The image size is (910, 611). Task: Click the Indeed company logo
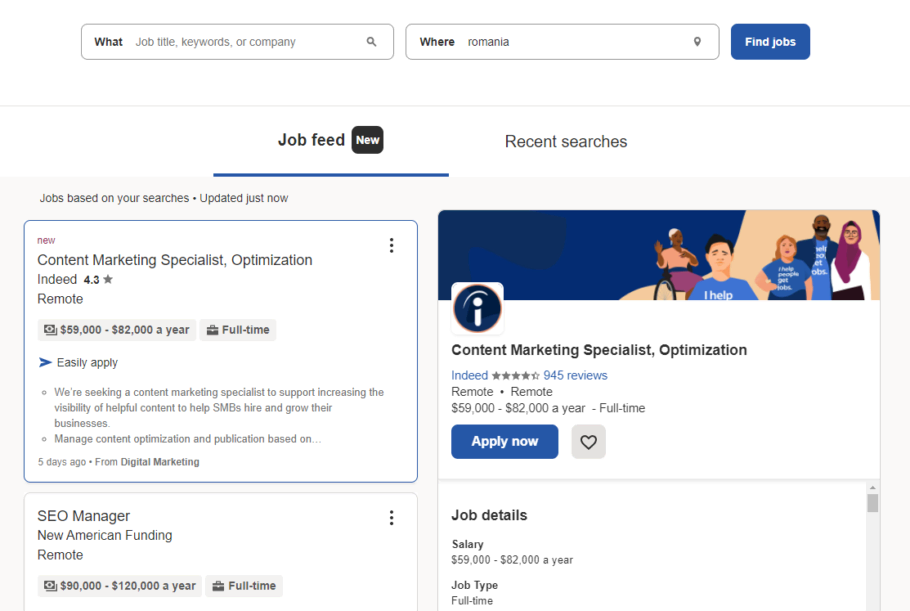pyautogui.click(x=478, y=308)
